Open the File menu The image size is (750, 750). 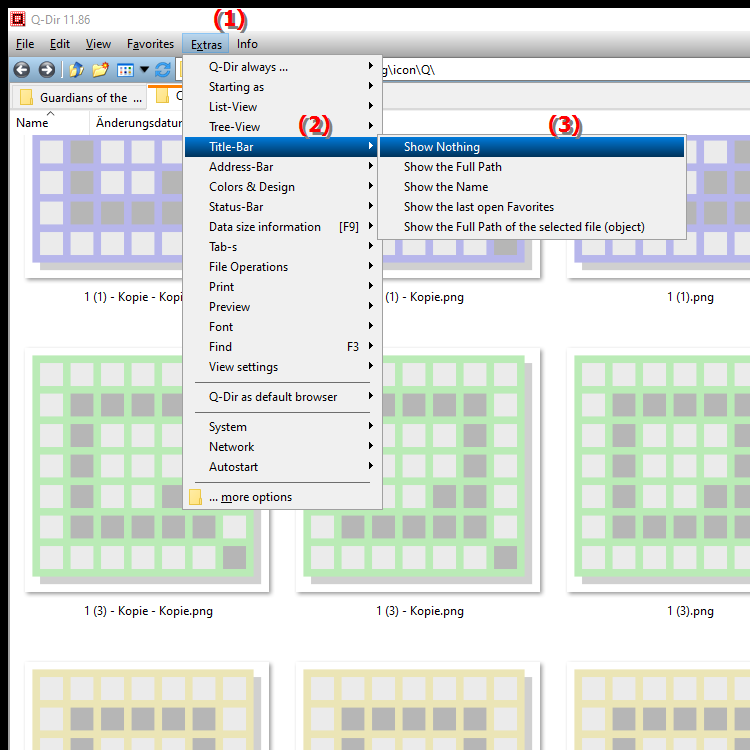[x=25, y=44]
